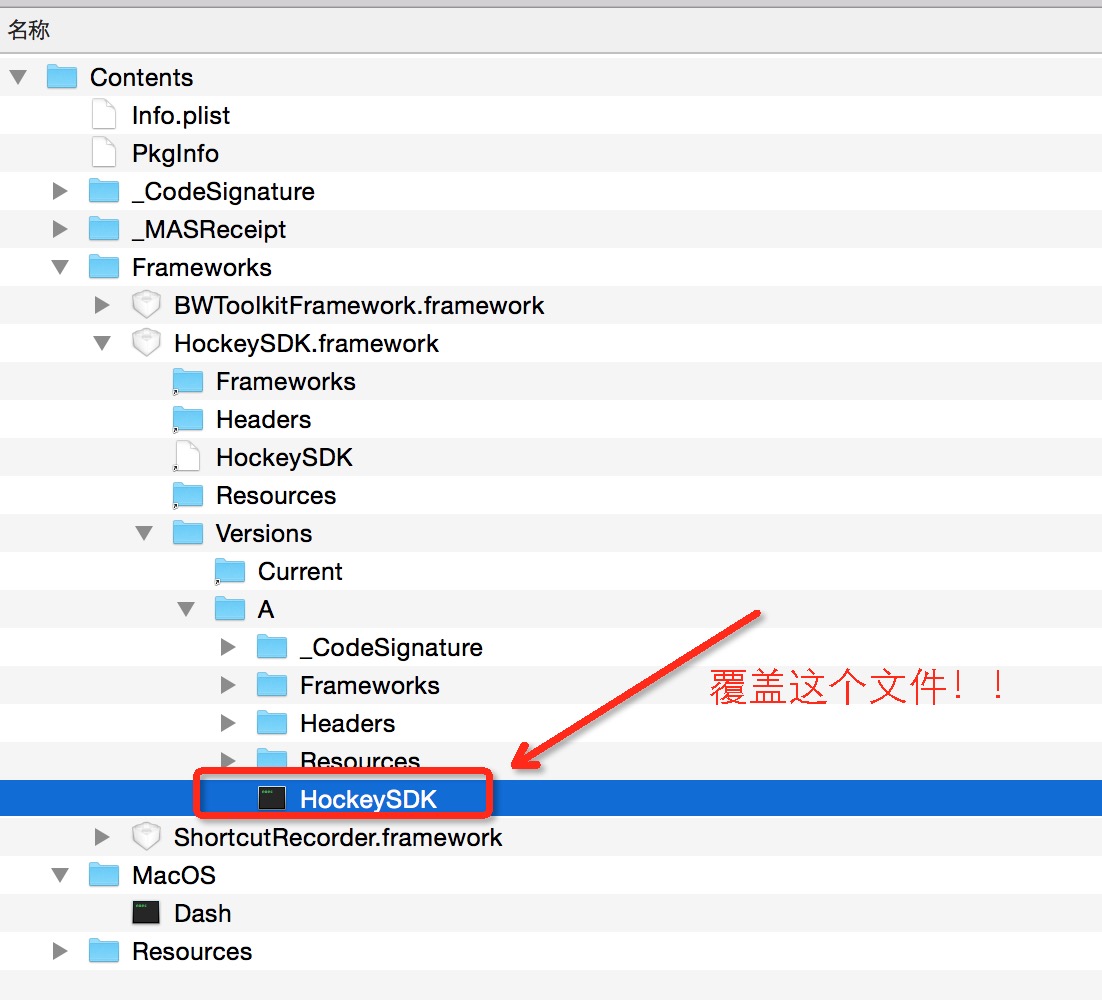Click the Frameworks alias folder icon in HockeySDK.framework

pyautogui.click(x=188, y=382)
